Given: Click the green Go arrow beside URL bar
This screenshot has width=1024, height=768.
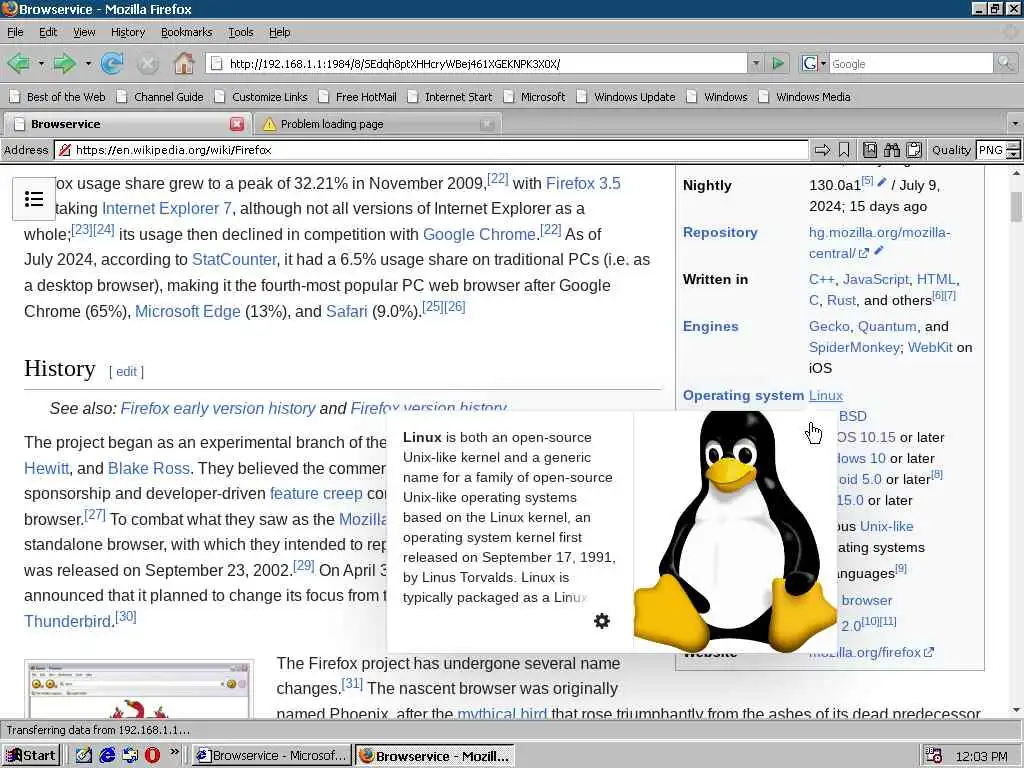Looking at the screenshot, I should [x=778, y=63].
